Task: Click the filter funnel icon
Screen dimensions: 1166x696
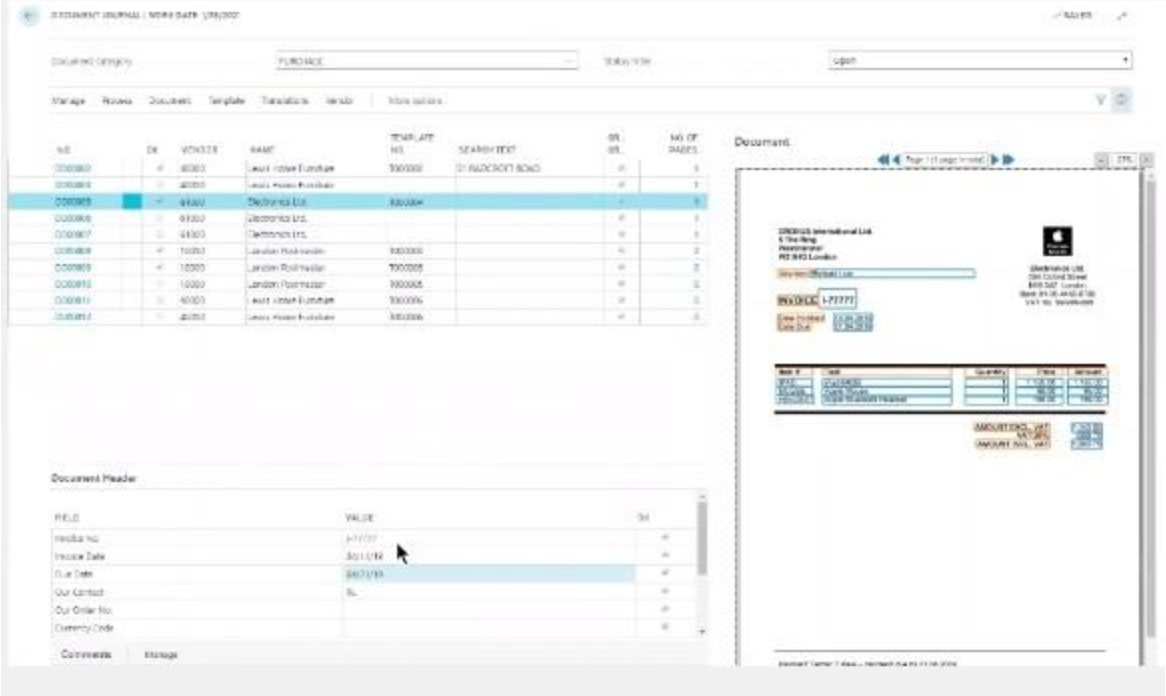Action: (1103, 101)
